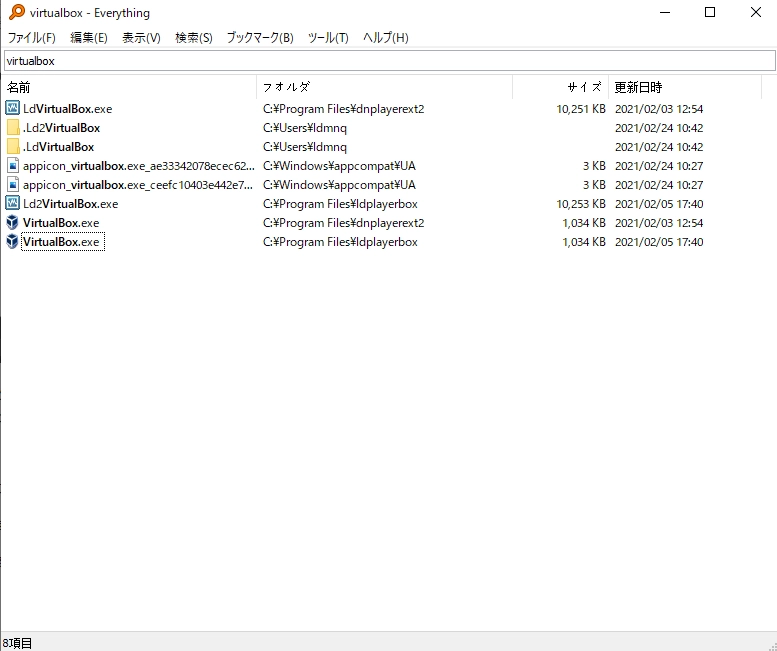The image size is (777, 651).
Task: Open the ファイル(F) menu
Action: click(31, 38)
